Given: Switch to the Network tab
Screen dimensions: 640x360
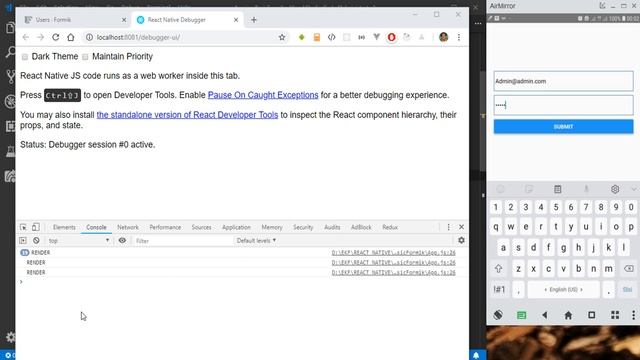Looking at the screenshot, I should 128,227.
